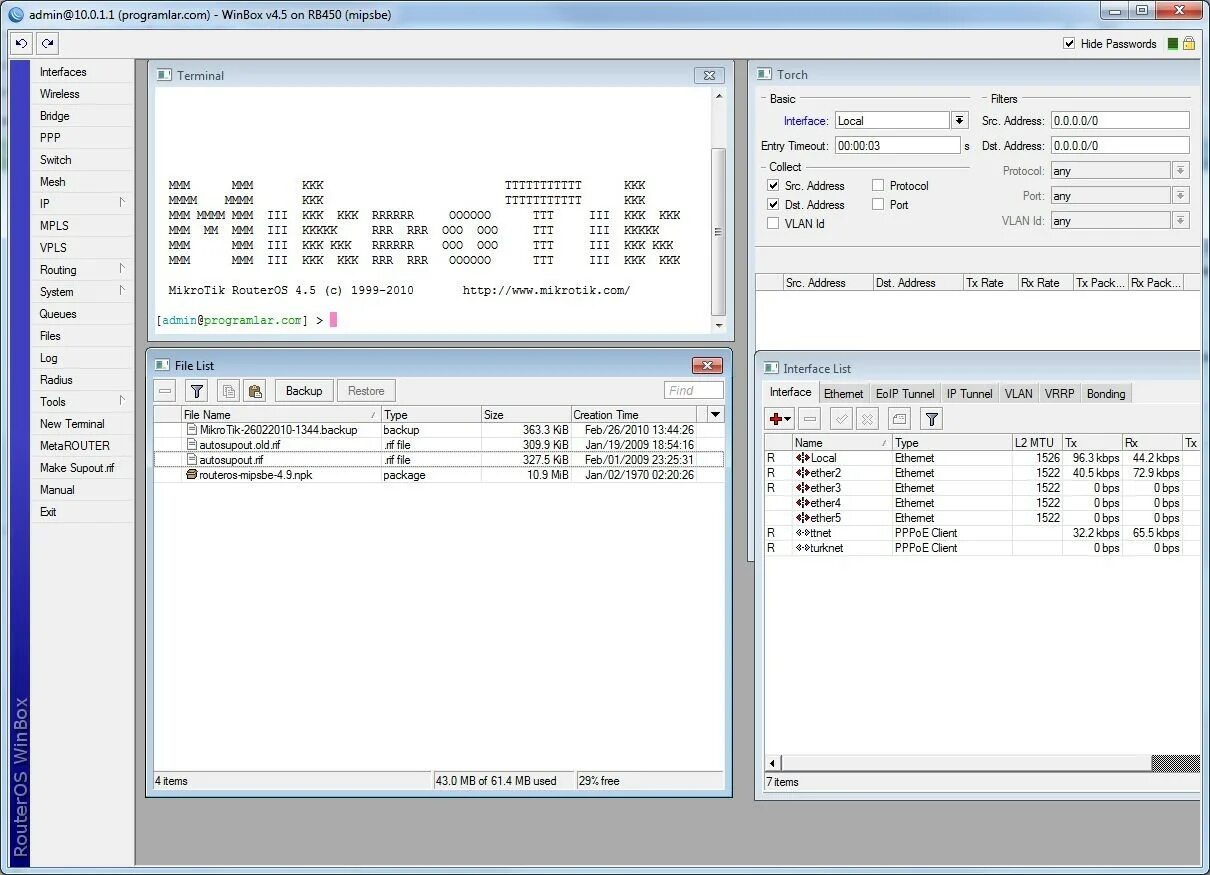This screenshot has height=875, width=1210.
Task: Open the filter funnel in Interface List toolbar
Action: [931, 419]
